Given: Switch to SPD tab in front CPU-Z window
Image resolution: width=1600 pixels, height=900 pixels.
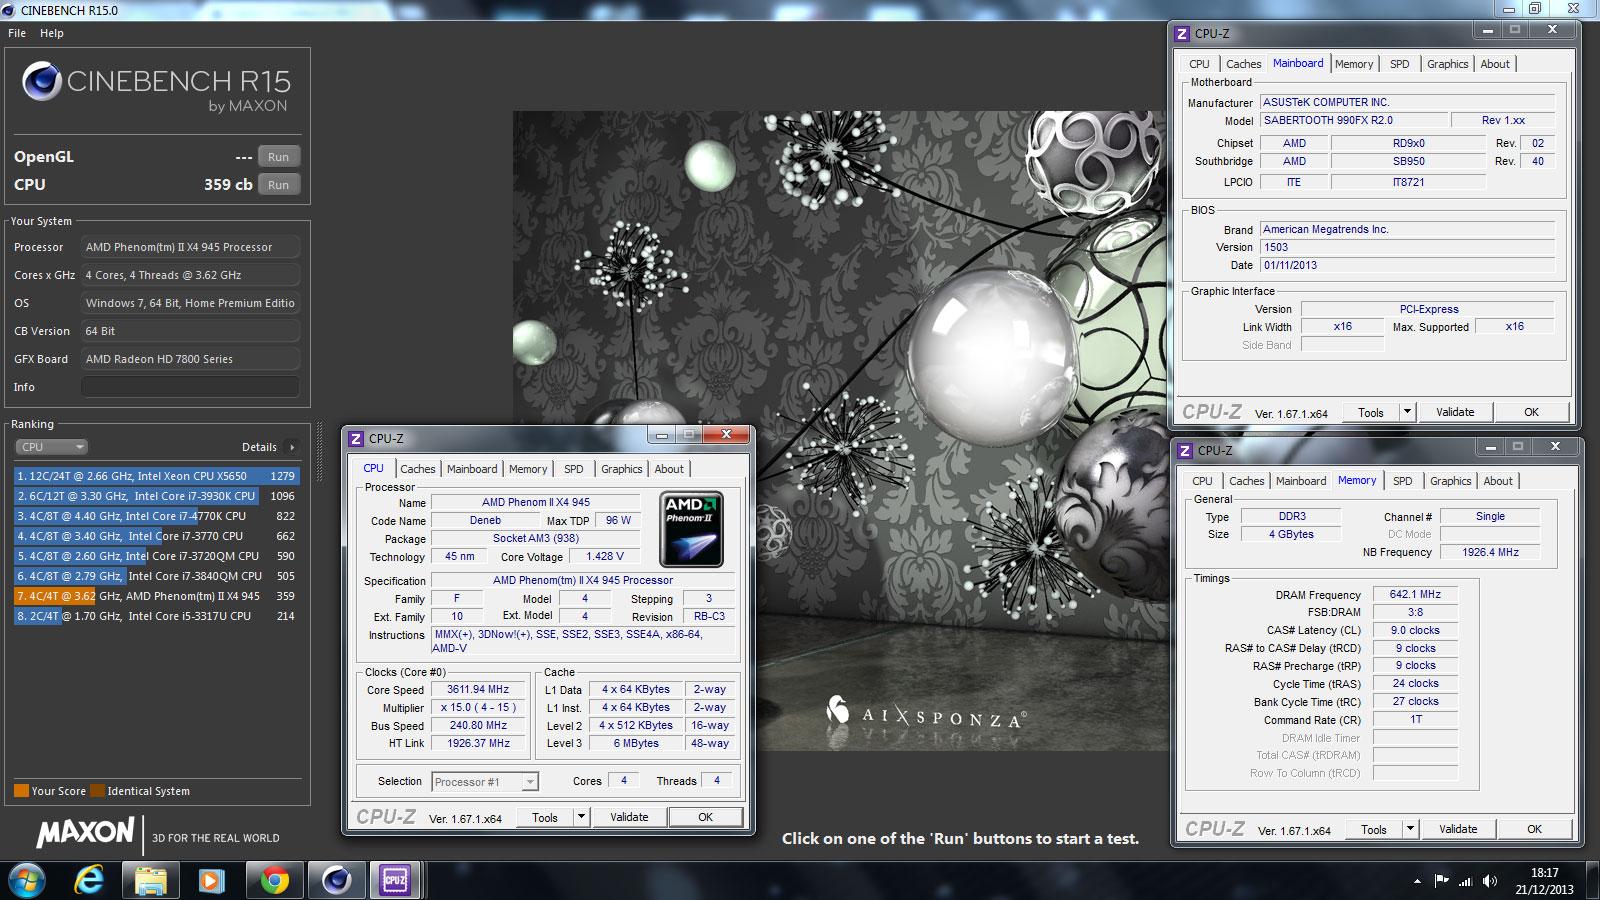Looking at the screenshot, I should coord(573,469).
